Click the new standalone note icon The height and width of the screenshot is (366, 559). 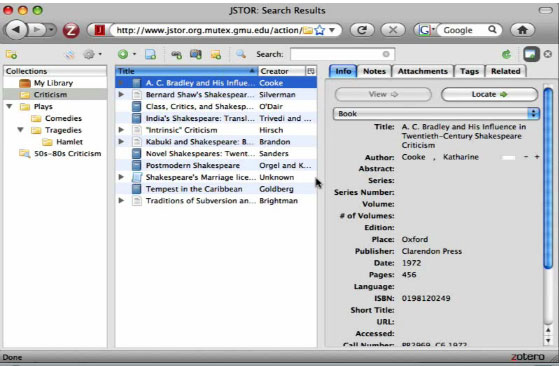click(216, 55)
